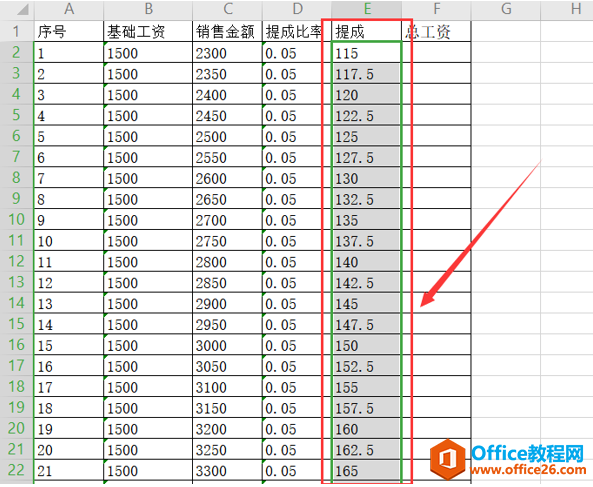
Task: Select sales amount cell 2900
Action: [227, 303]
